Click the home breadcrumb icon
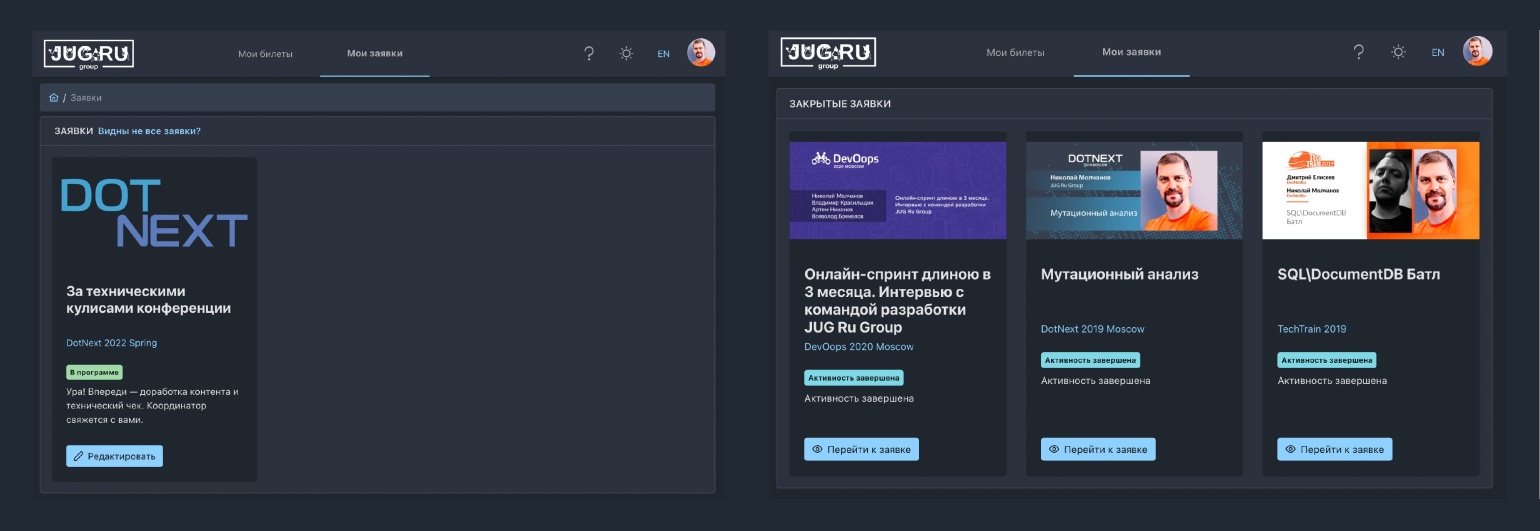The width and height of the screenshot is (1540, 531). [x=54, y=98]
